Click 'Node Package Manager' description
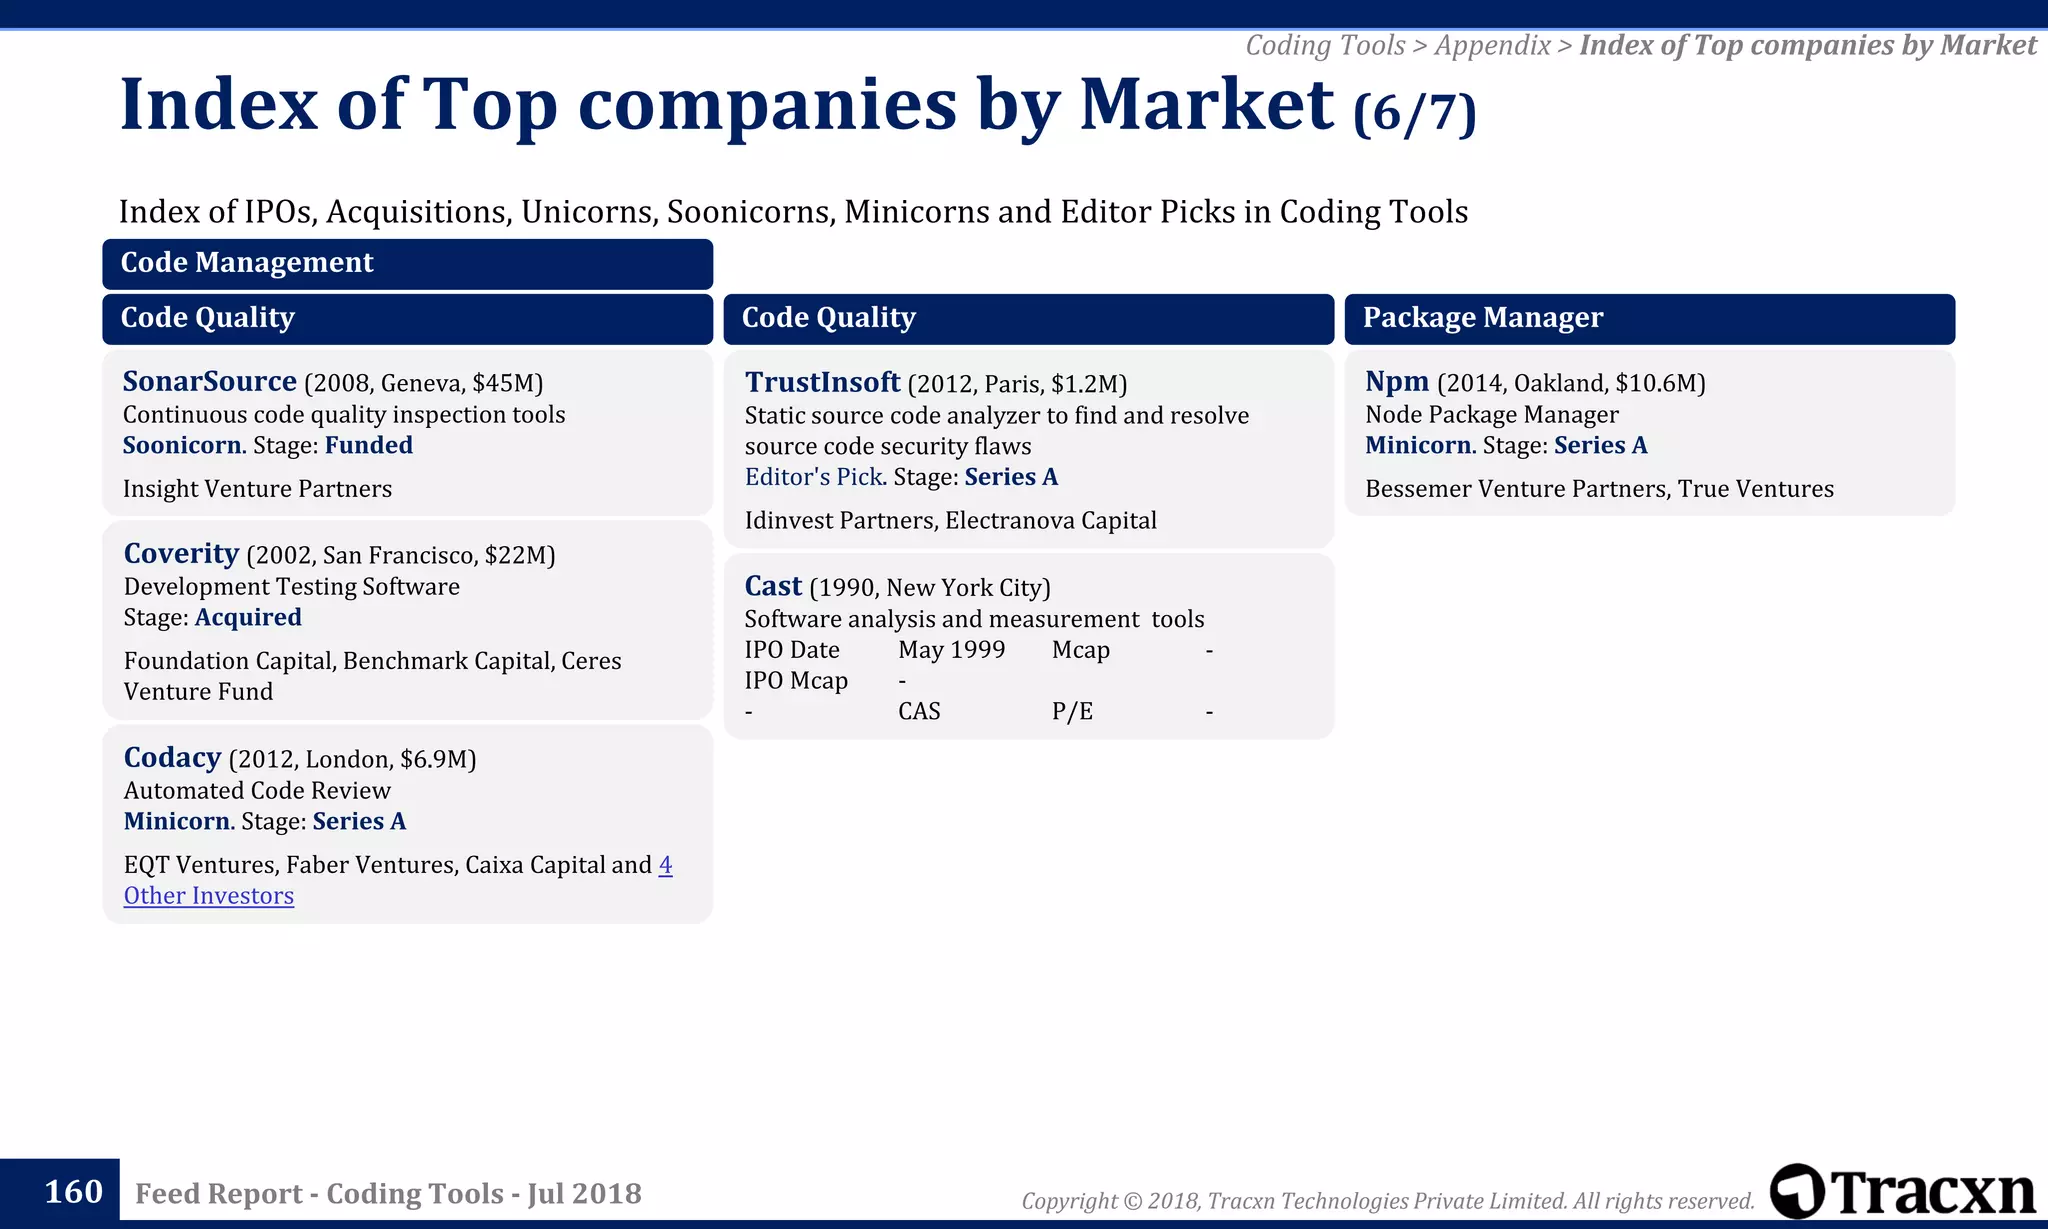 [1491, 414]
